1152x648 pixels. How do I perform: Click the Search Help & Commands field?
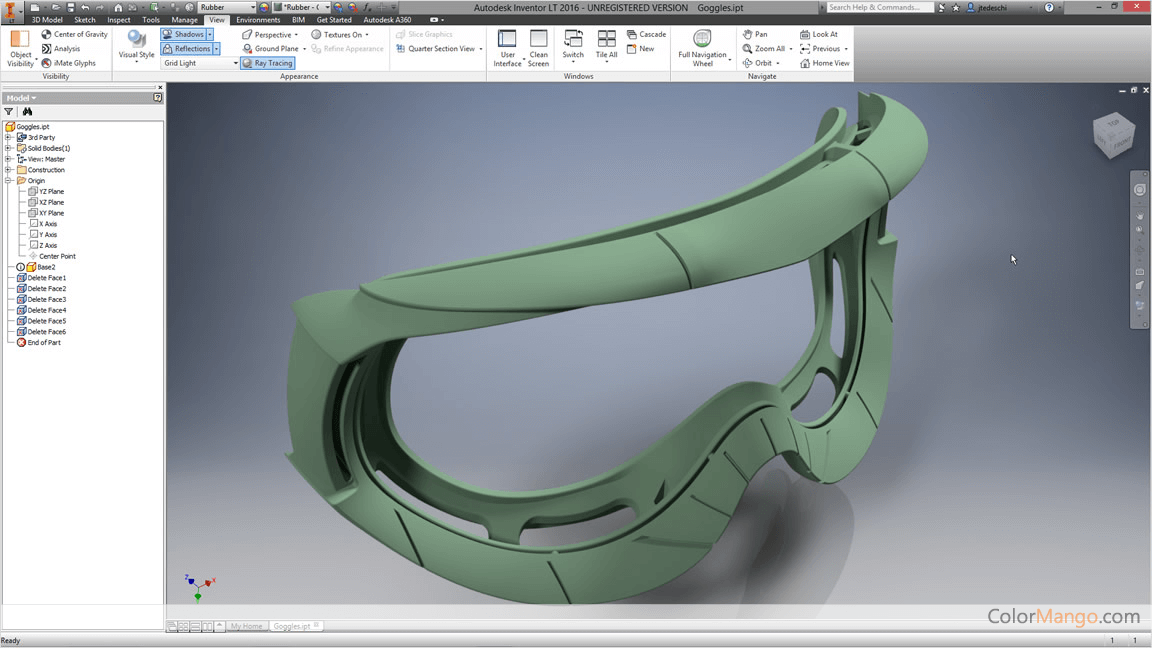click(x=878, y=7)
